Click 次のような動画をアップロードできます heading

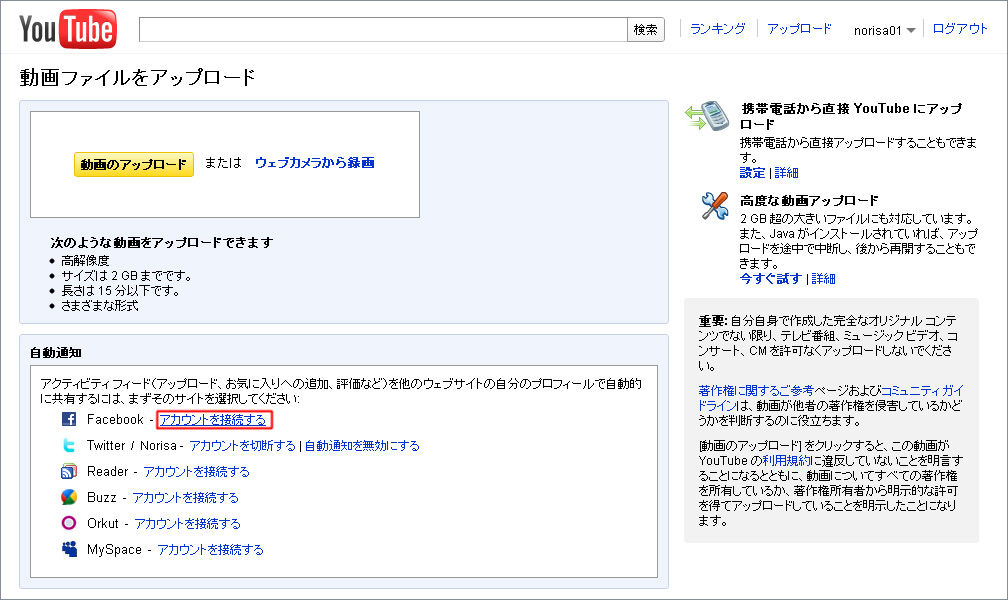(162, 242)
